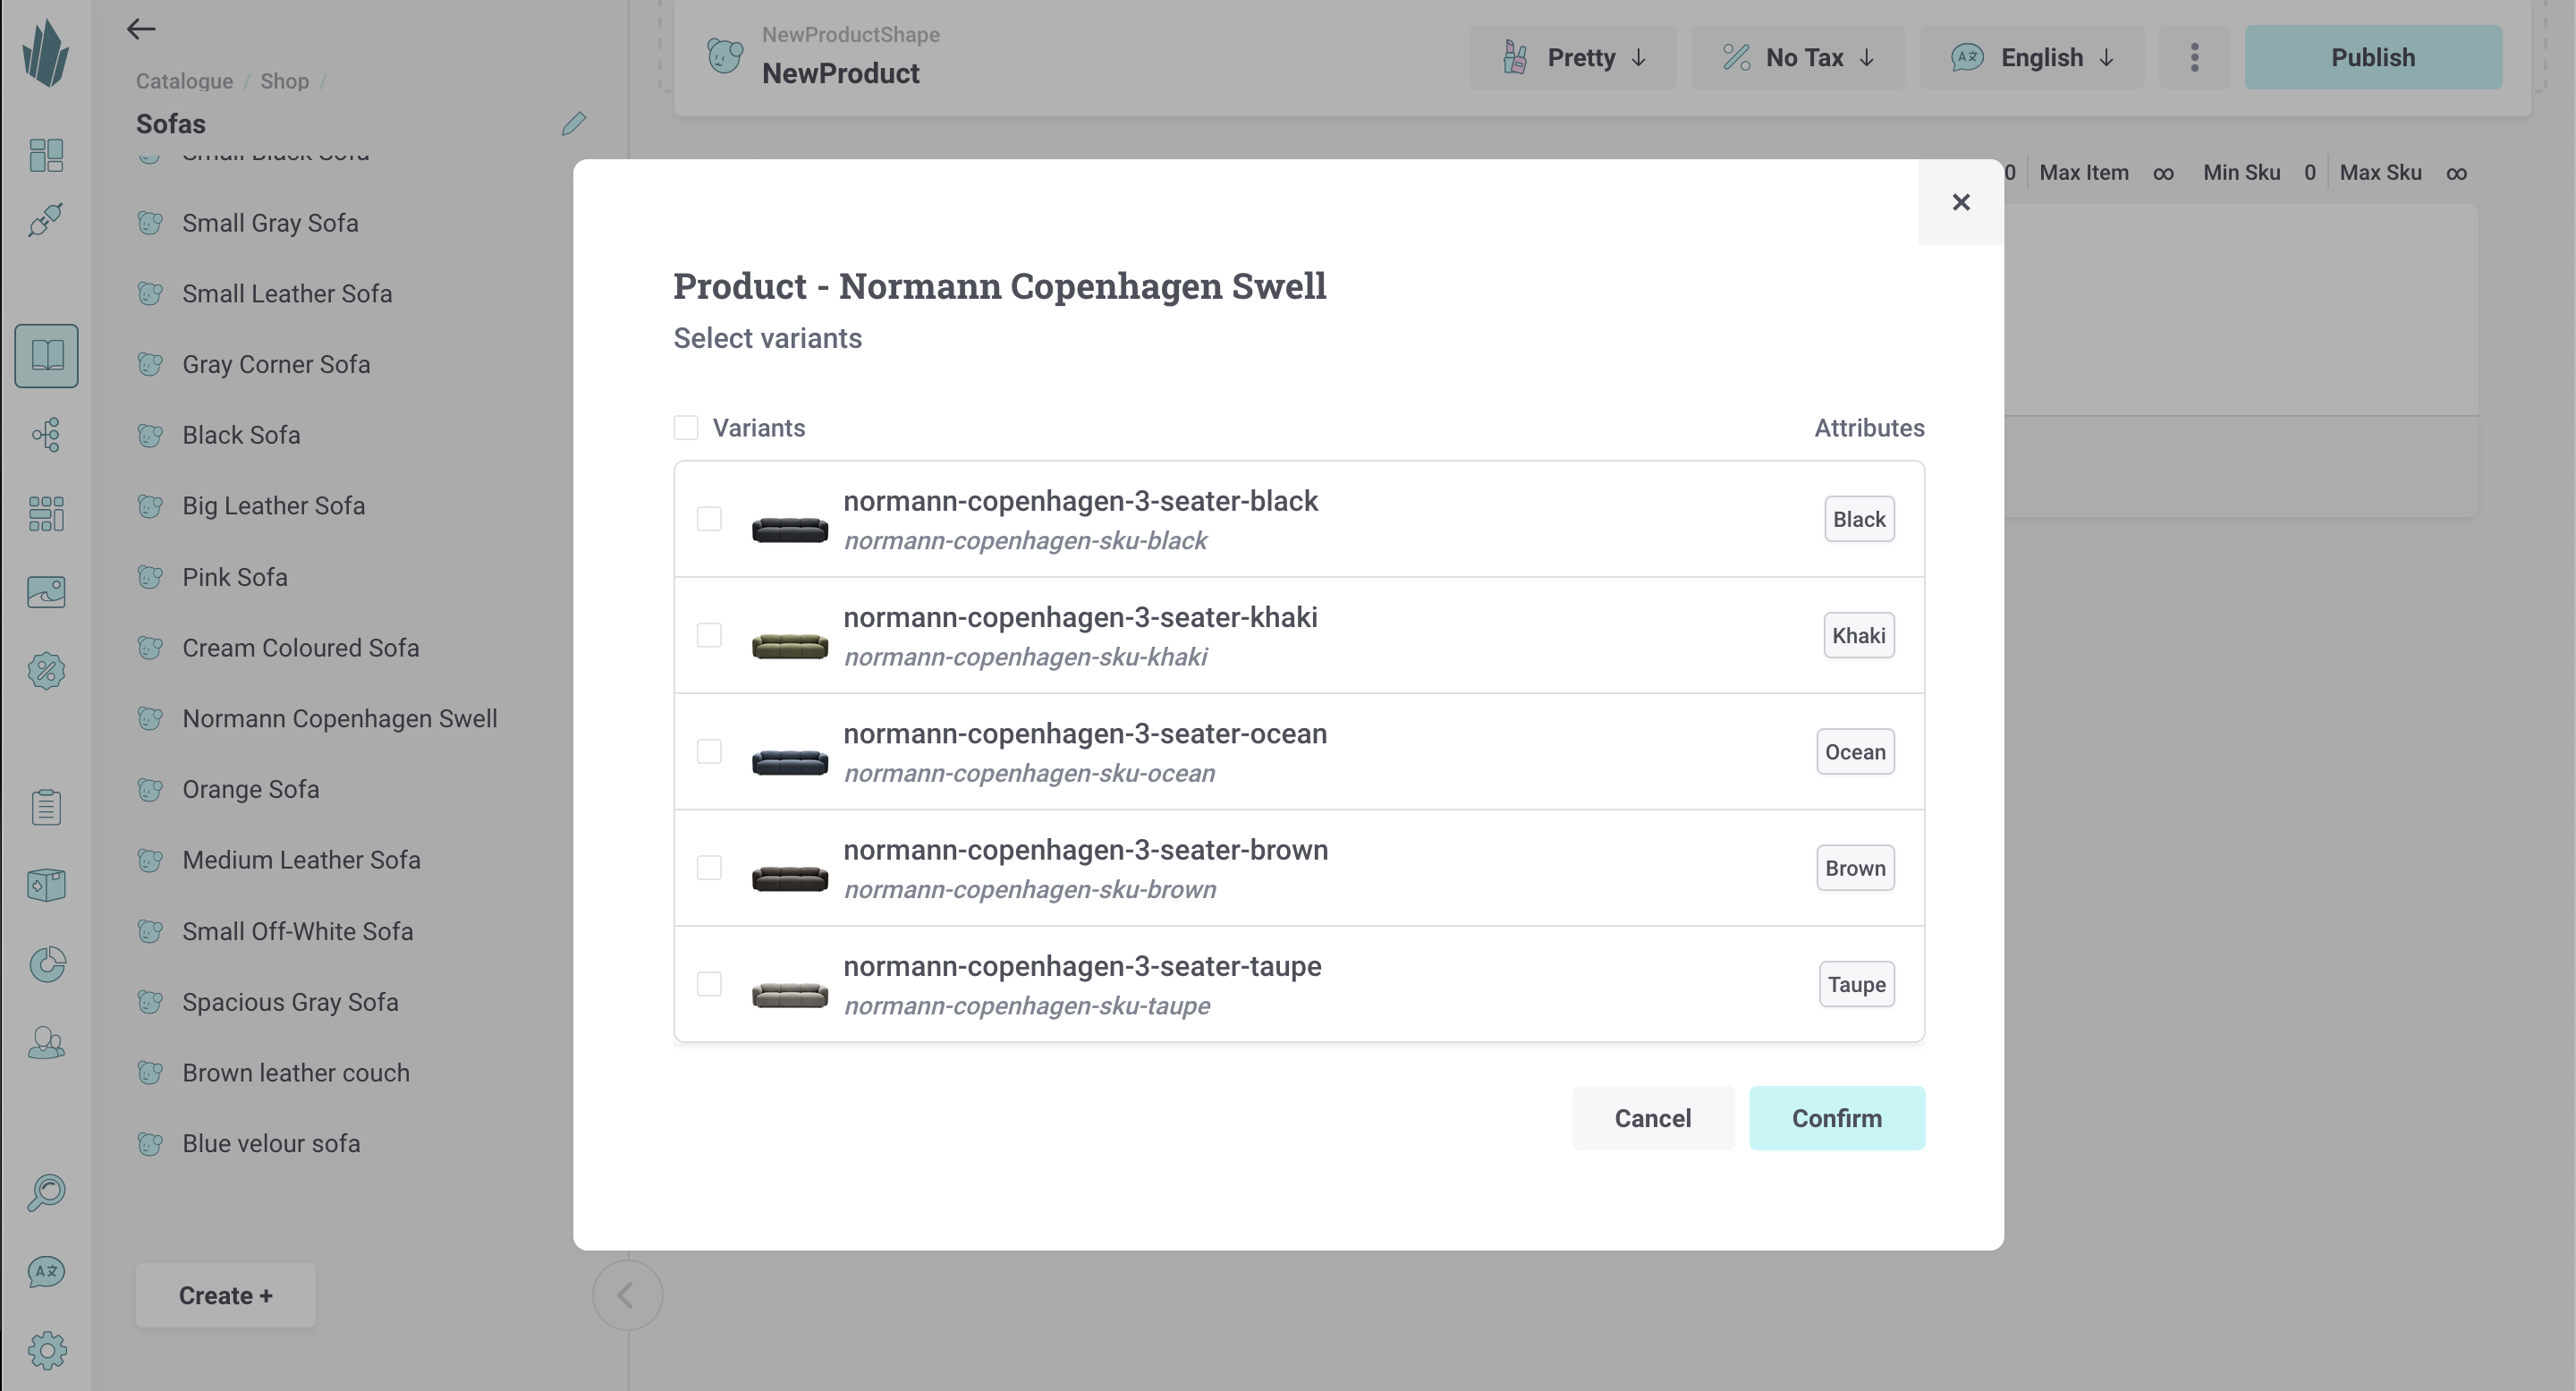Open the plug connections icon in sidebar

(46, 219)
